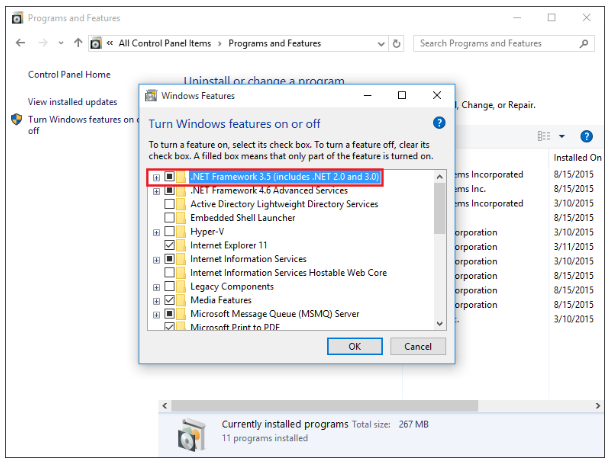The image size is (615, 467).
Task: Click the Internet Explorer 11 folder icon
Action: [x=181, y=245]
